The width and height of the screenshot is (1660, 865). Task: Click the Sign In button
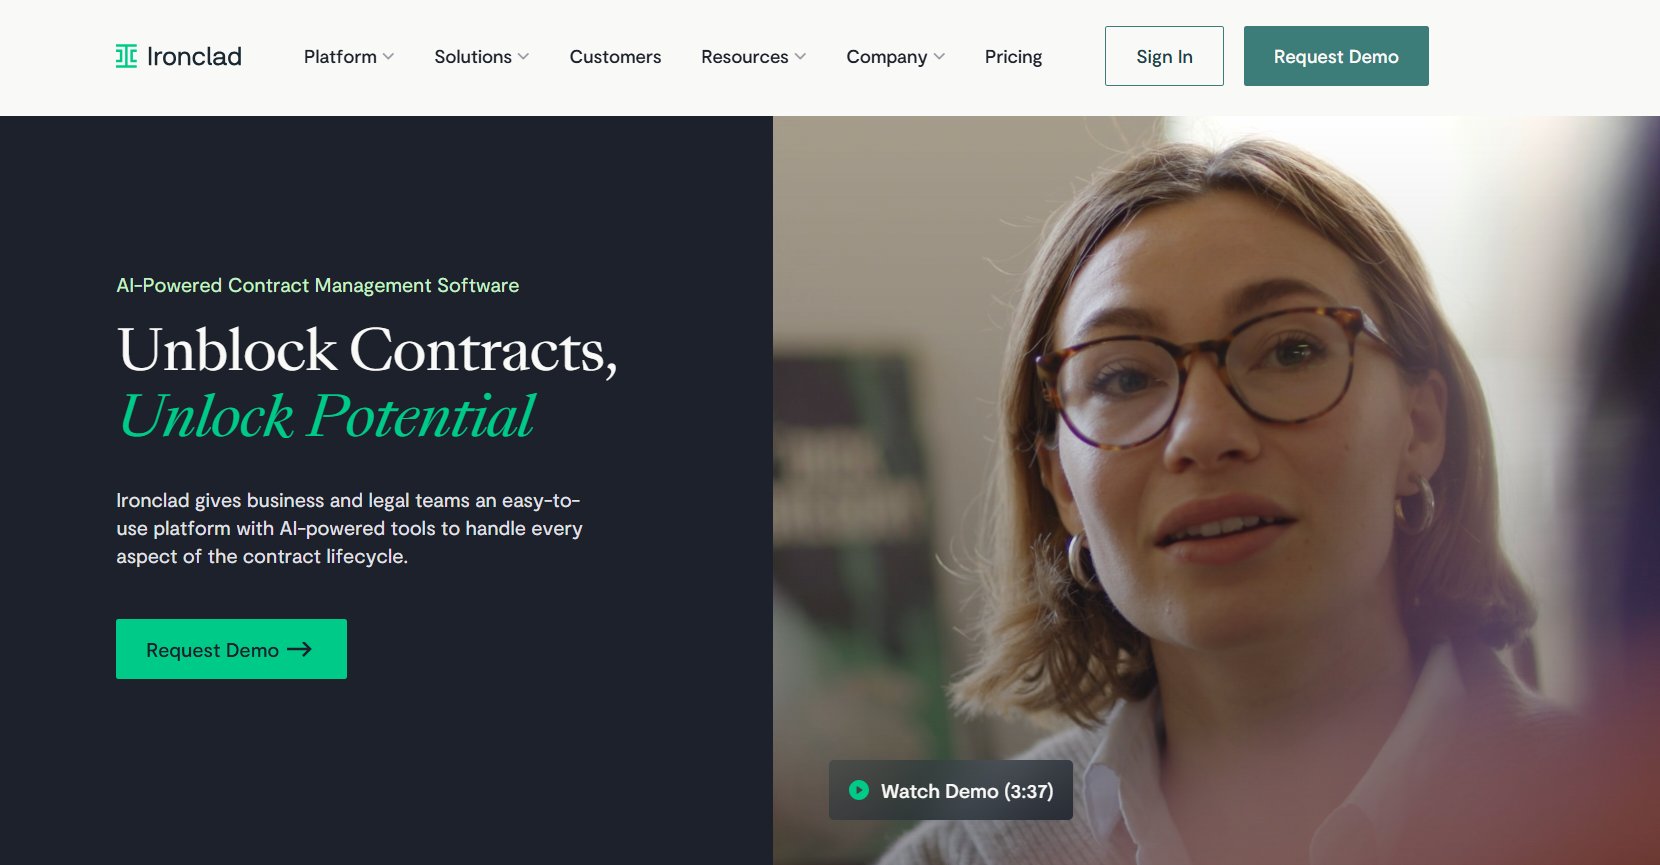(1164, 56)
